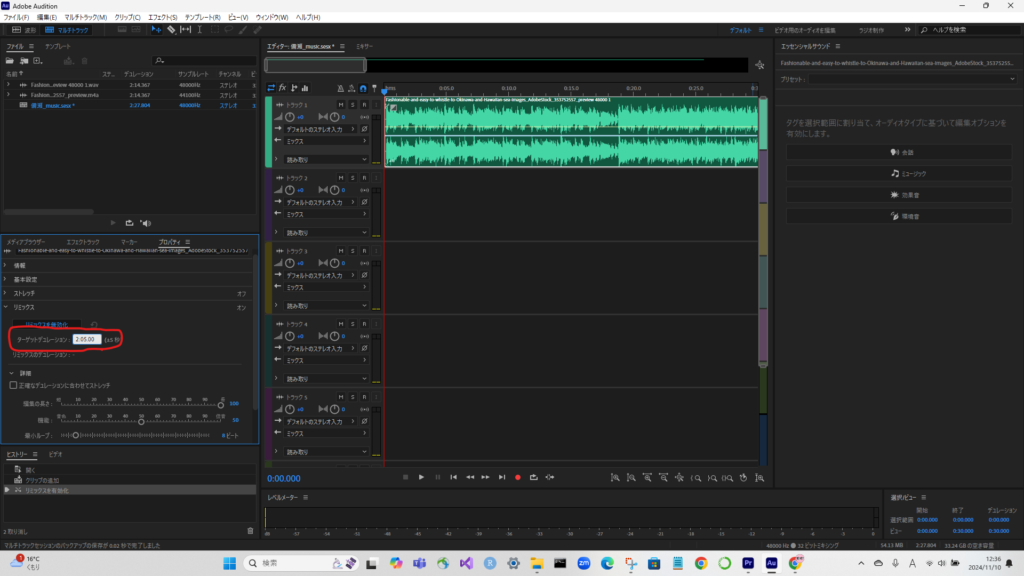Switch to the ミキサー tab
The height and width of the screenshot is (576, 1024).
pos(365,47)
